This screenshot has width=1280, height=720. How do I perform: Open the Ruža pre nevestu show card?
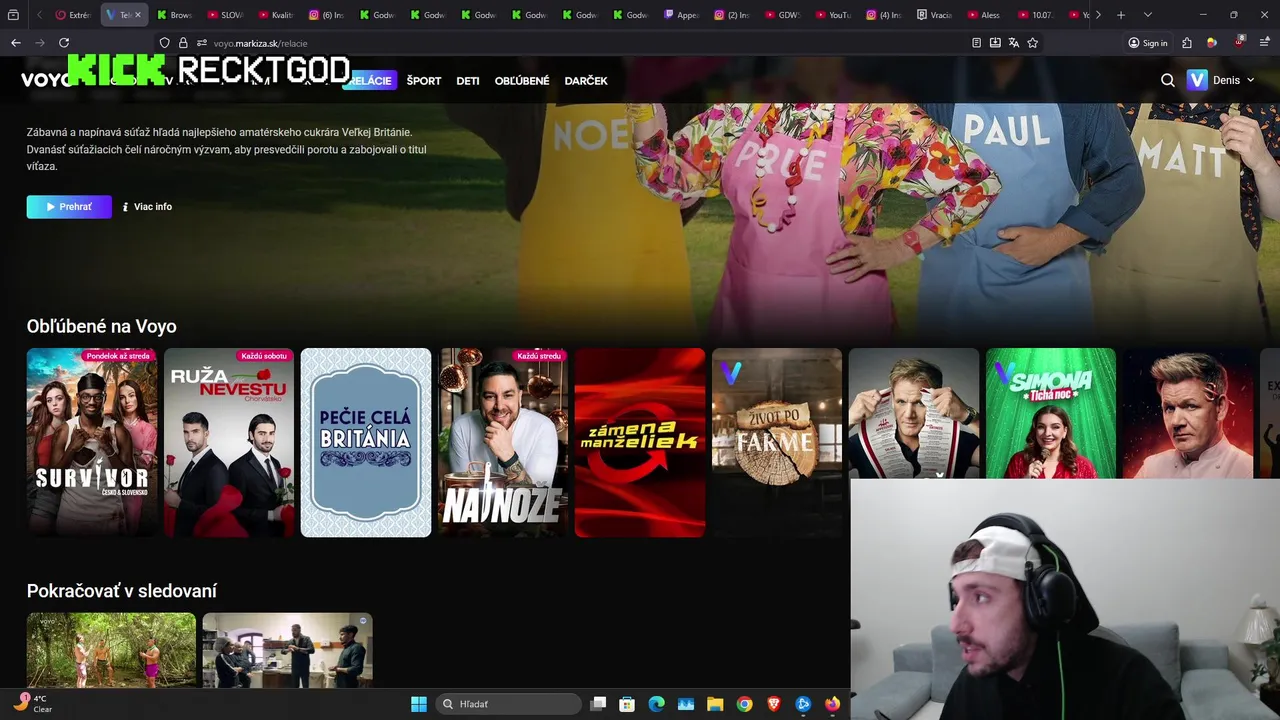point(229,442)
